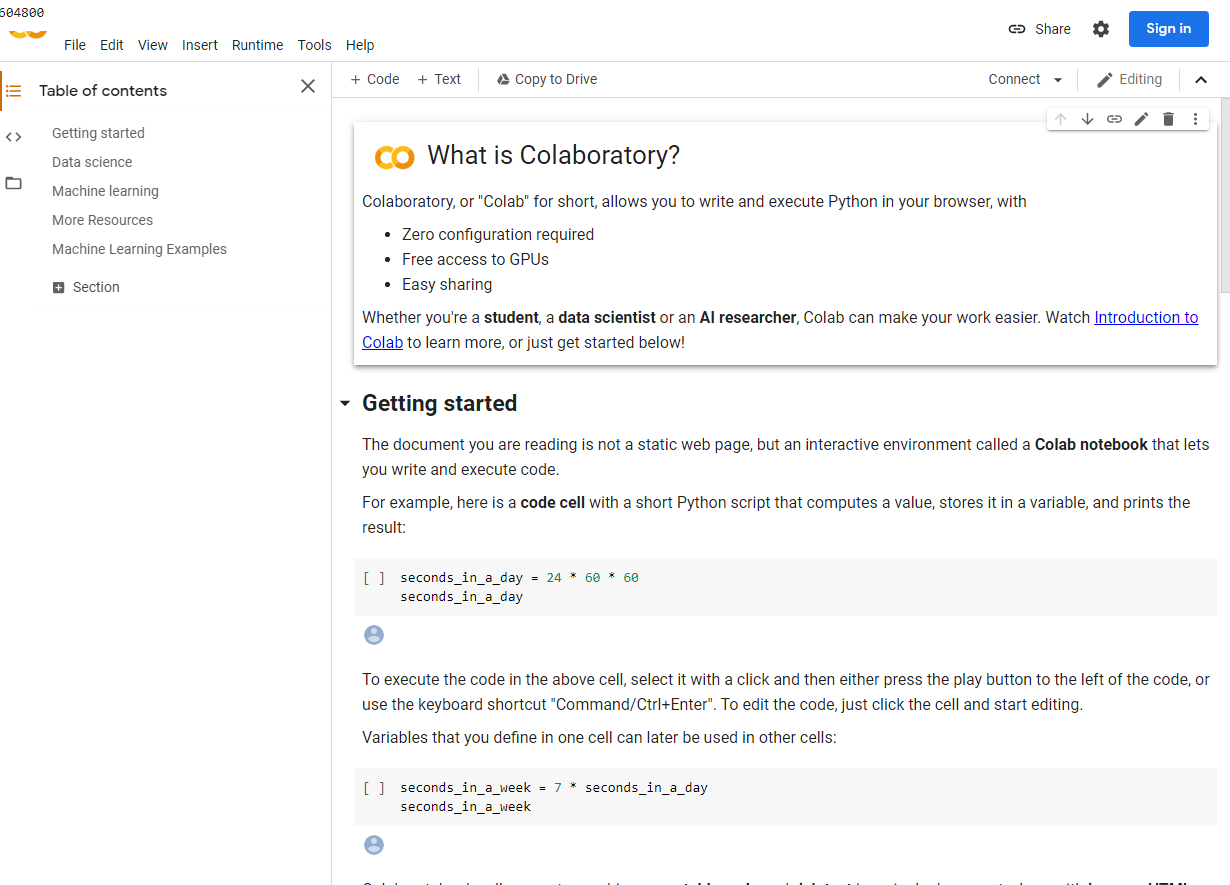Click the Getting started section heading

439,403
